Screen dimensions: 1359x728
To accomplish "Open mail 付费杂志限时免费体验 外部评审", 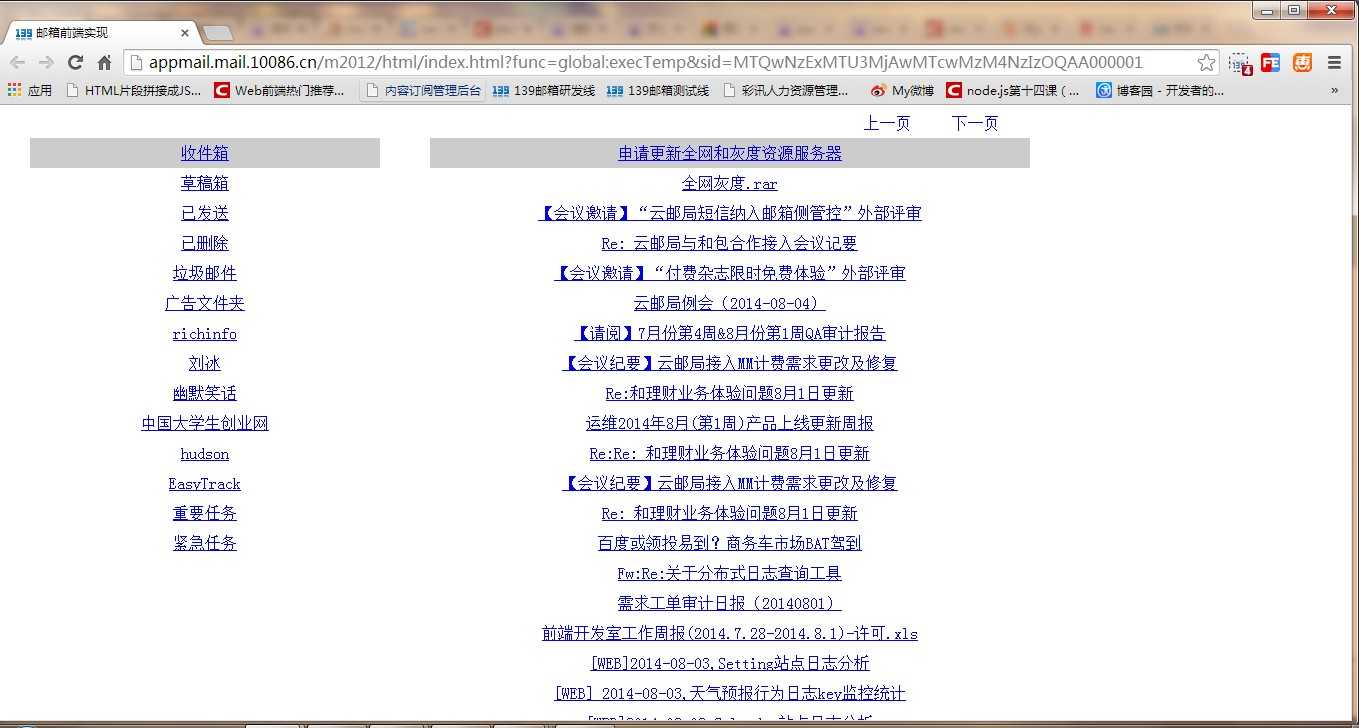I will point(730,273).
